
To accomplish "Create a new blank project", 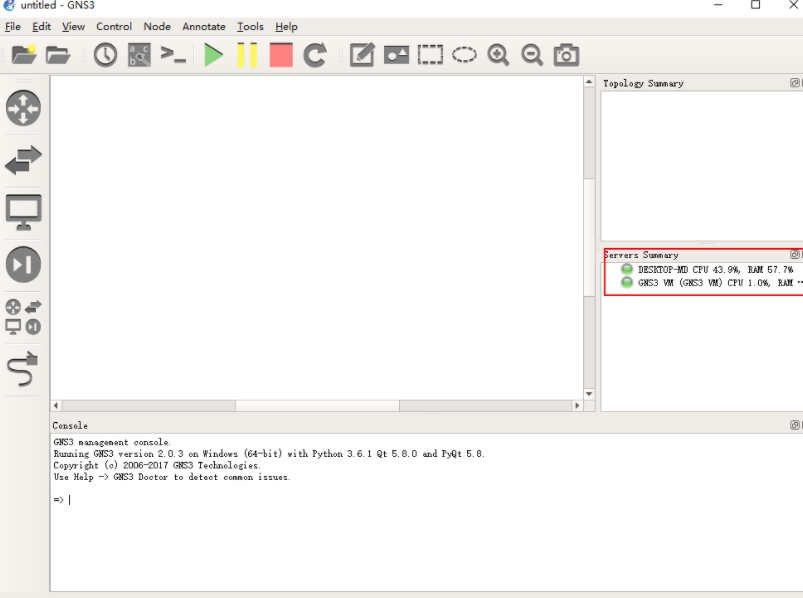I will coord(24,55).
